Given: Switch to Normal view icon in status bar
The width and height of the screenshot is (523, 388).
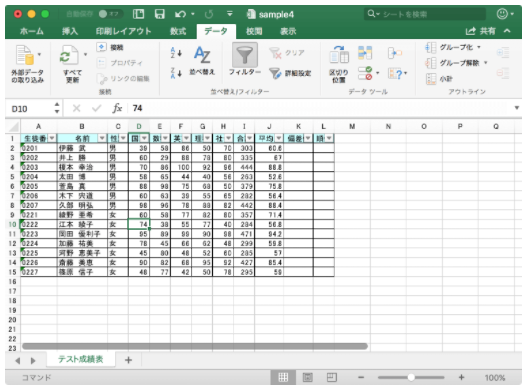Looking at the screenshot, I should [283, 377].
